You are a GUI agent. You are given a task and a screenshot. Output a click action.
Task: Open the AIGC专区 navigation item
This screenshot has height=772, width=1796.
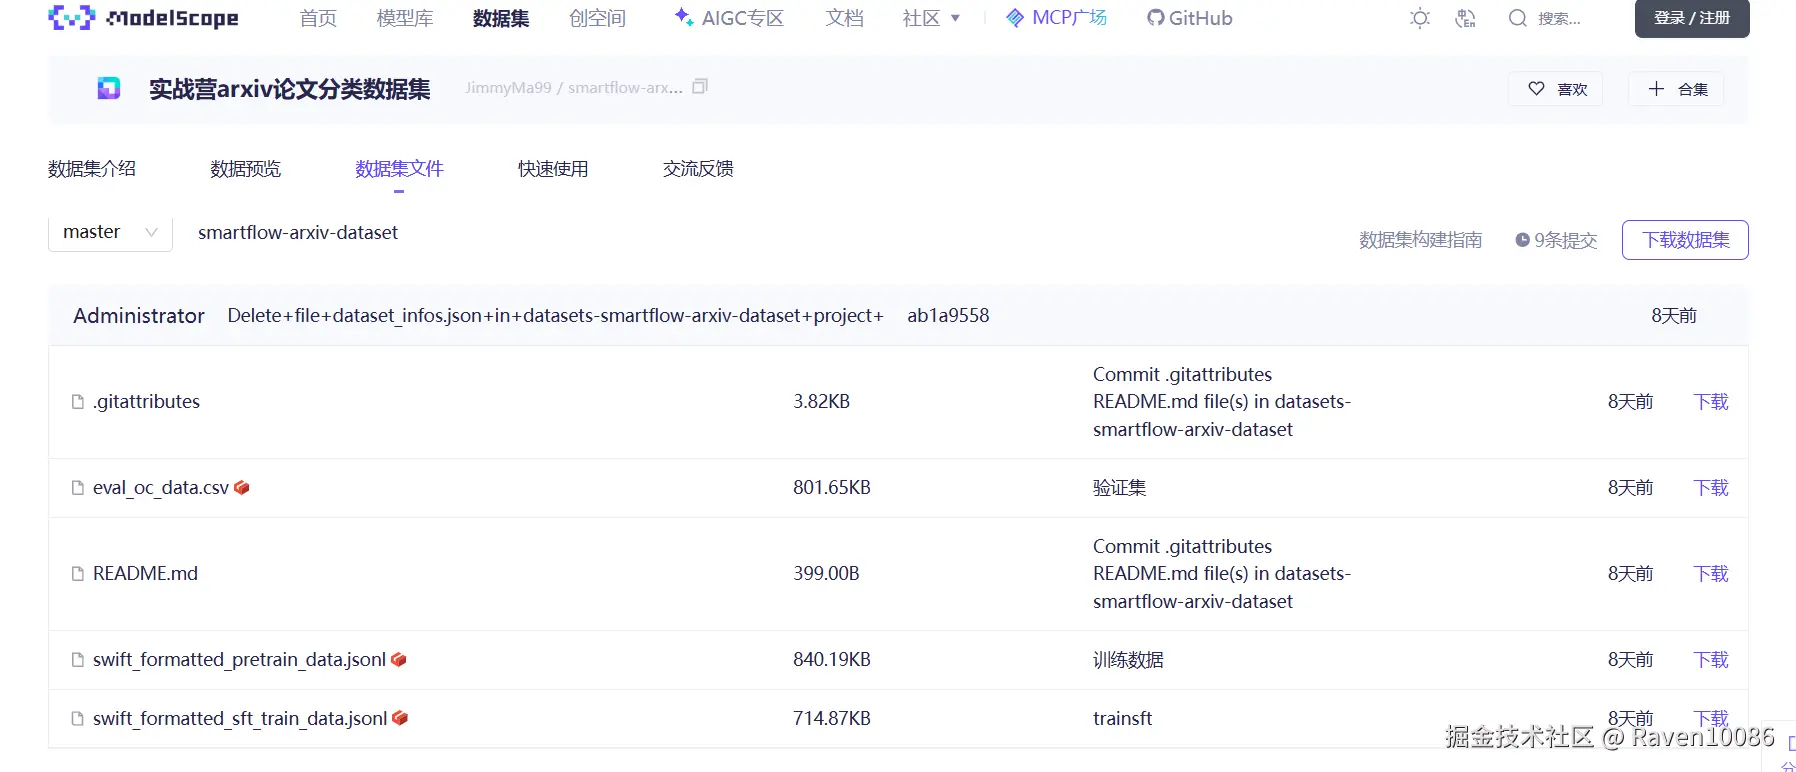tap(729, 18)
